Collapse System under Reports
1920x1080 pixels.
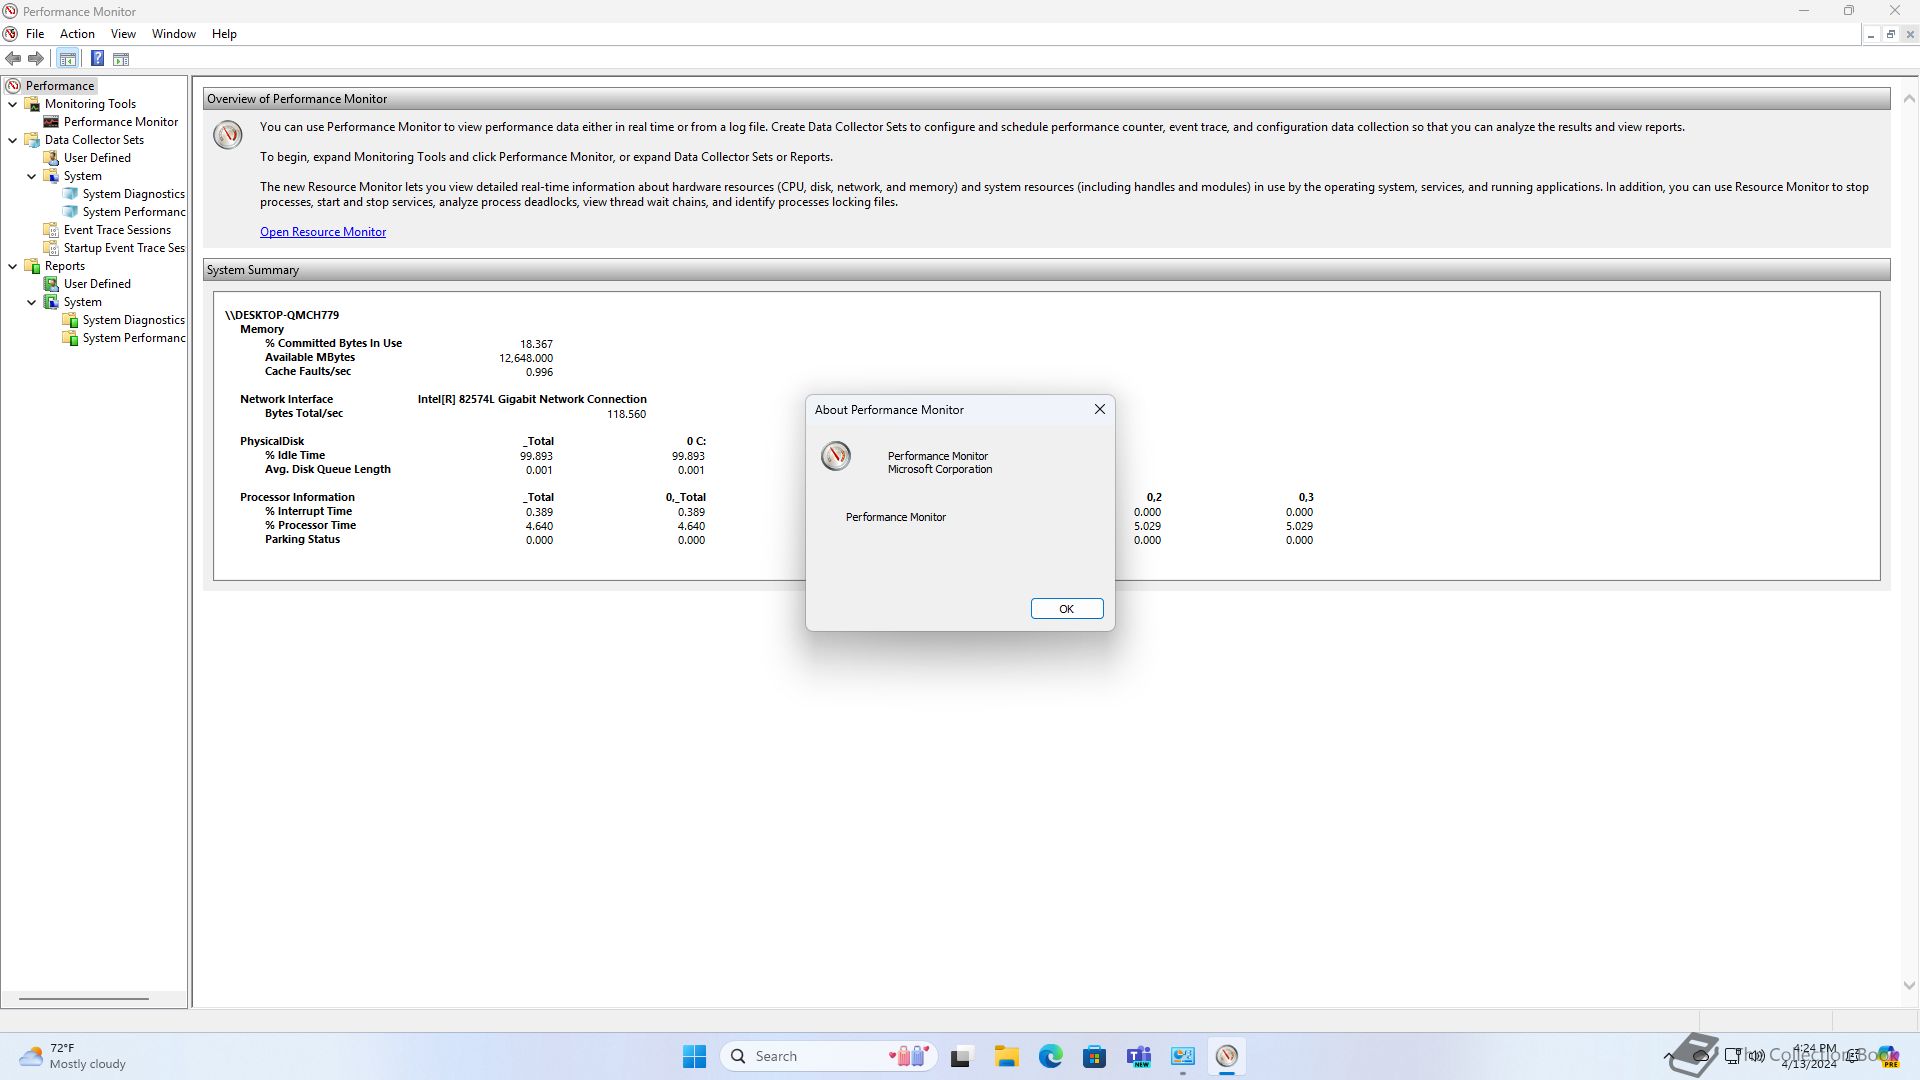tap(32, 302)
